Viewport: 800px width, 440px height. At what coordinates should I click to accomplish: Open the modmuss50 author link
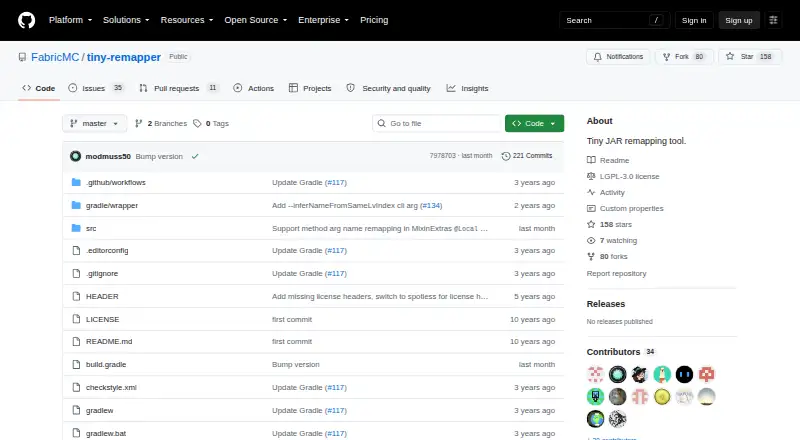pos(108,156)
